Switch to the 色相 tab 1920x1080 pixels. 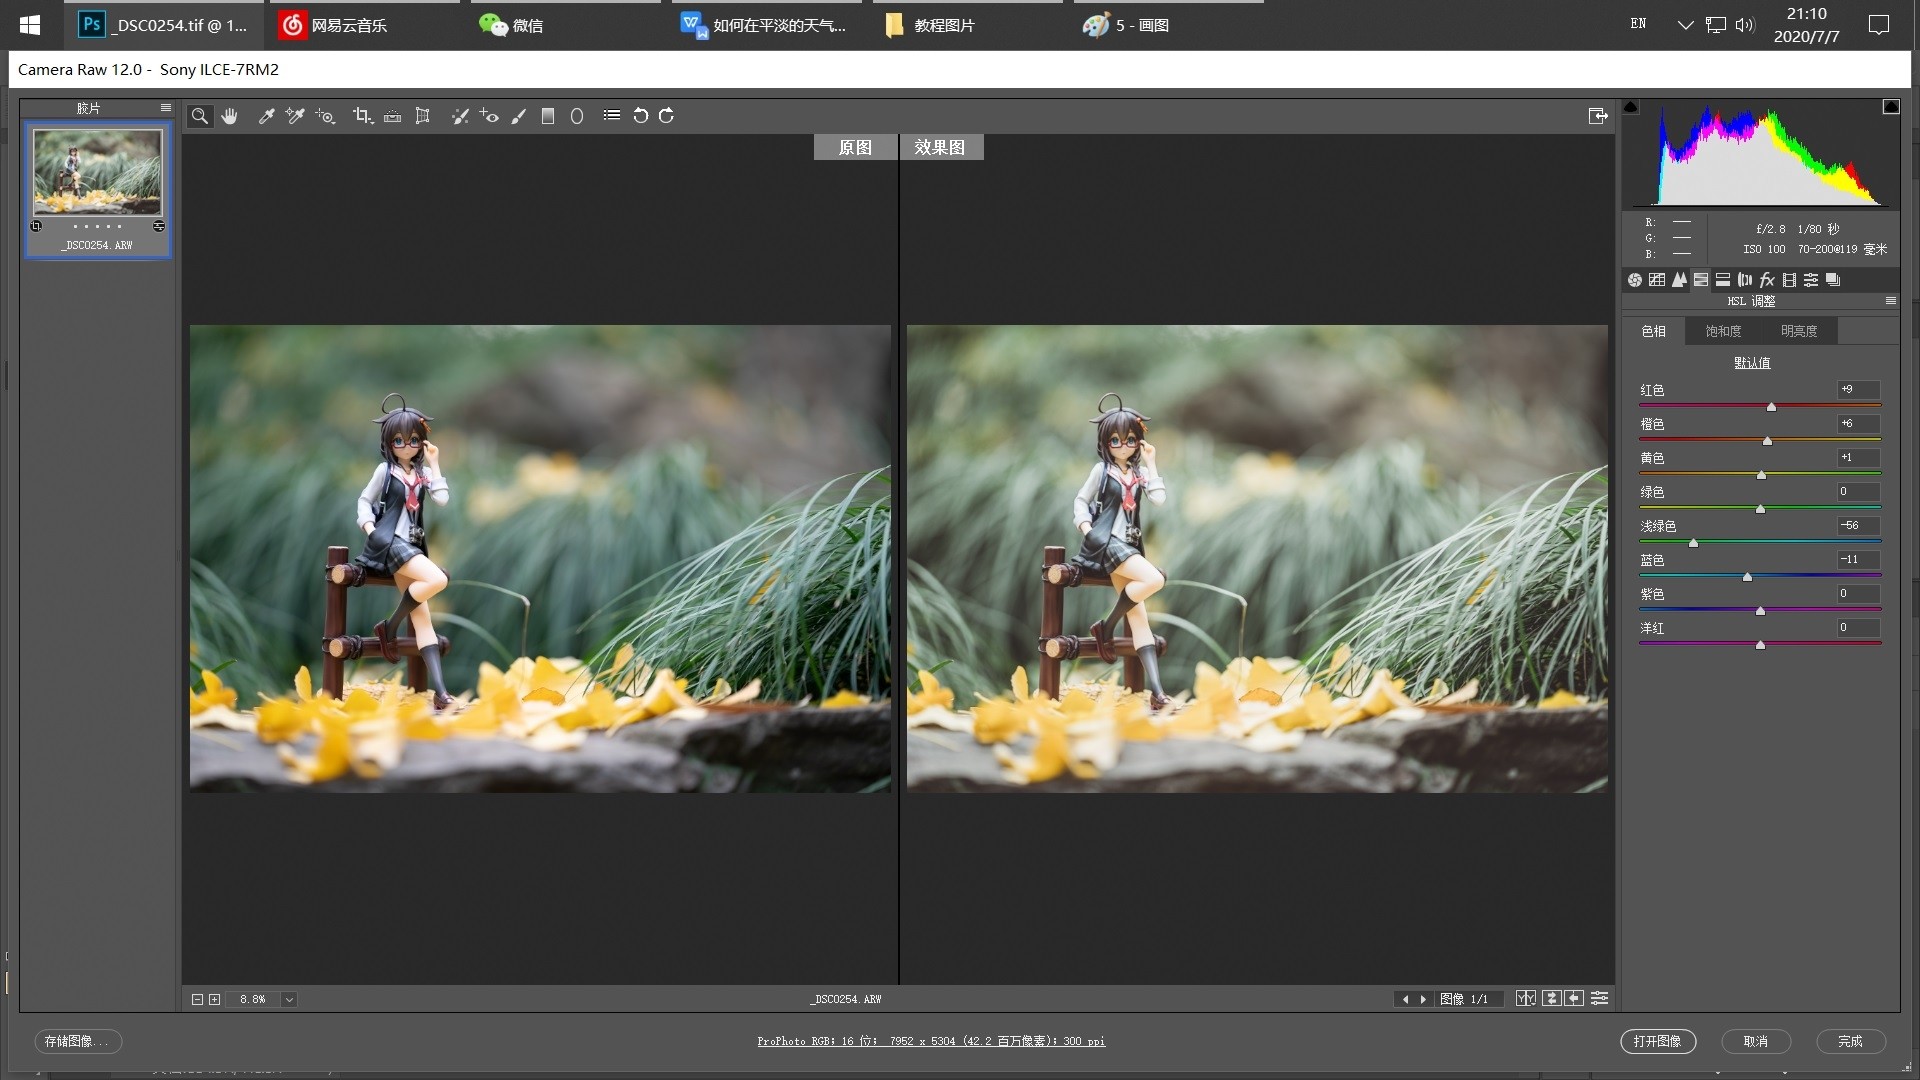(x=1654, y=331)
